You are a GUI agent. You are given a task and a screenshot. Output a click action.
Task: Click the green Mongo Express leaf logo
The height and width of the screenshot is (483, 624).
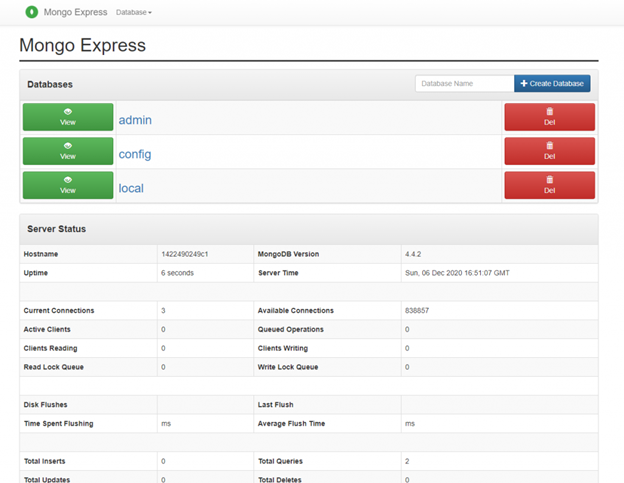click(x=31, y=12)
